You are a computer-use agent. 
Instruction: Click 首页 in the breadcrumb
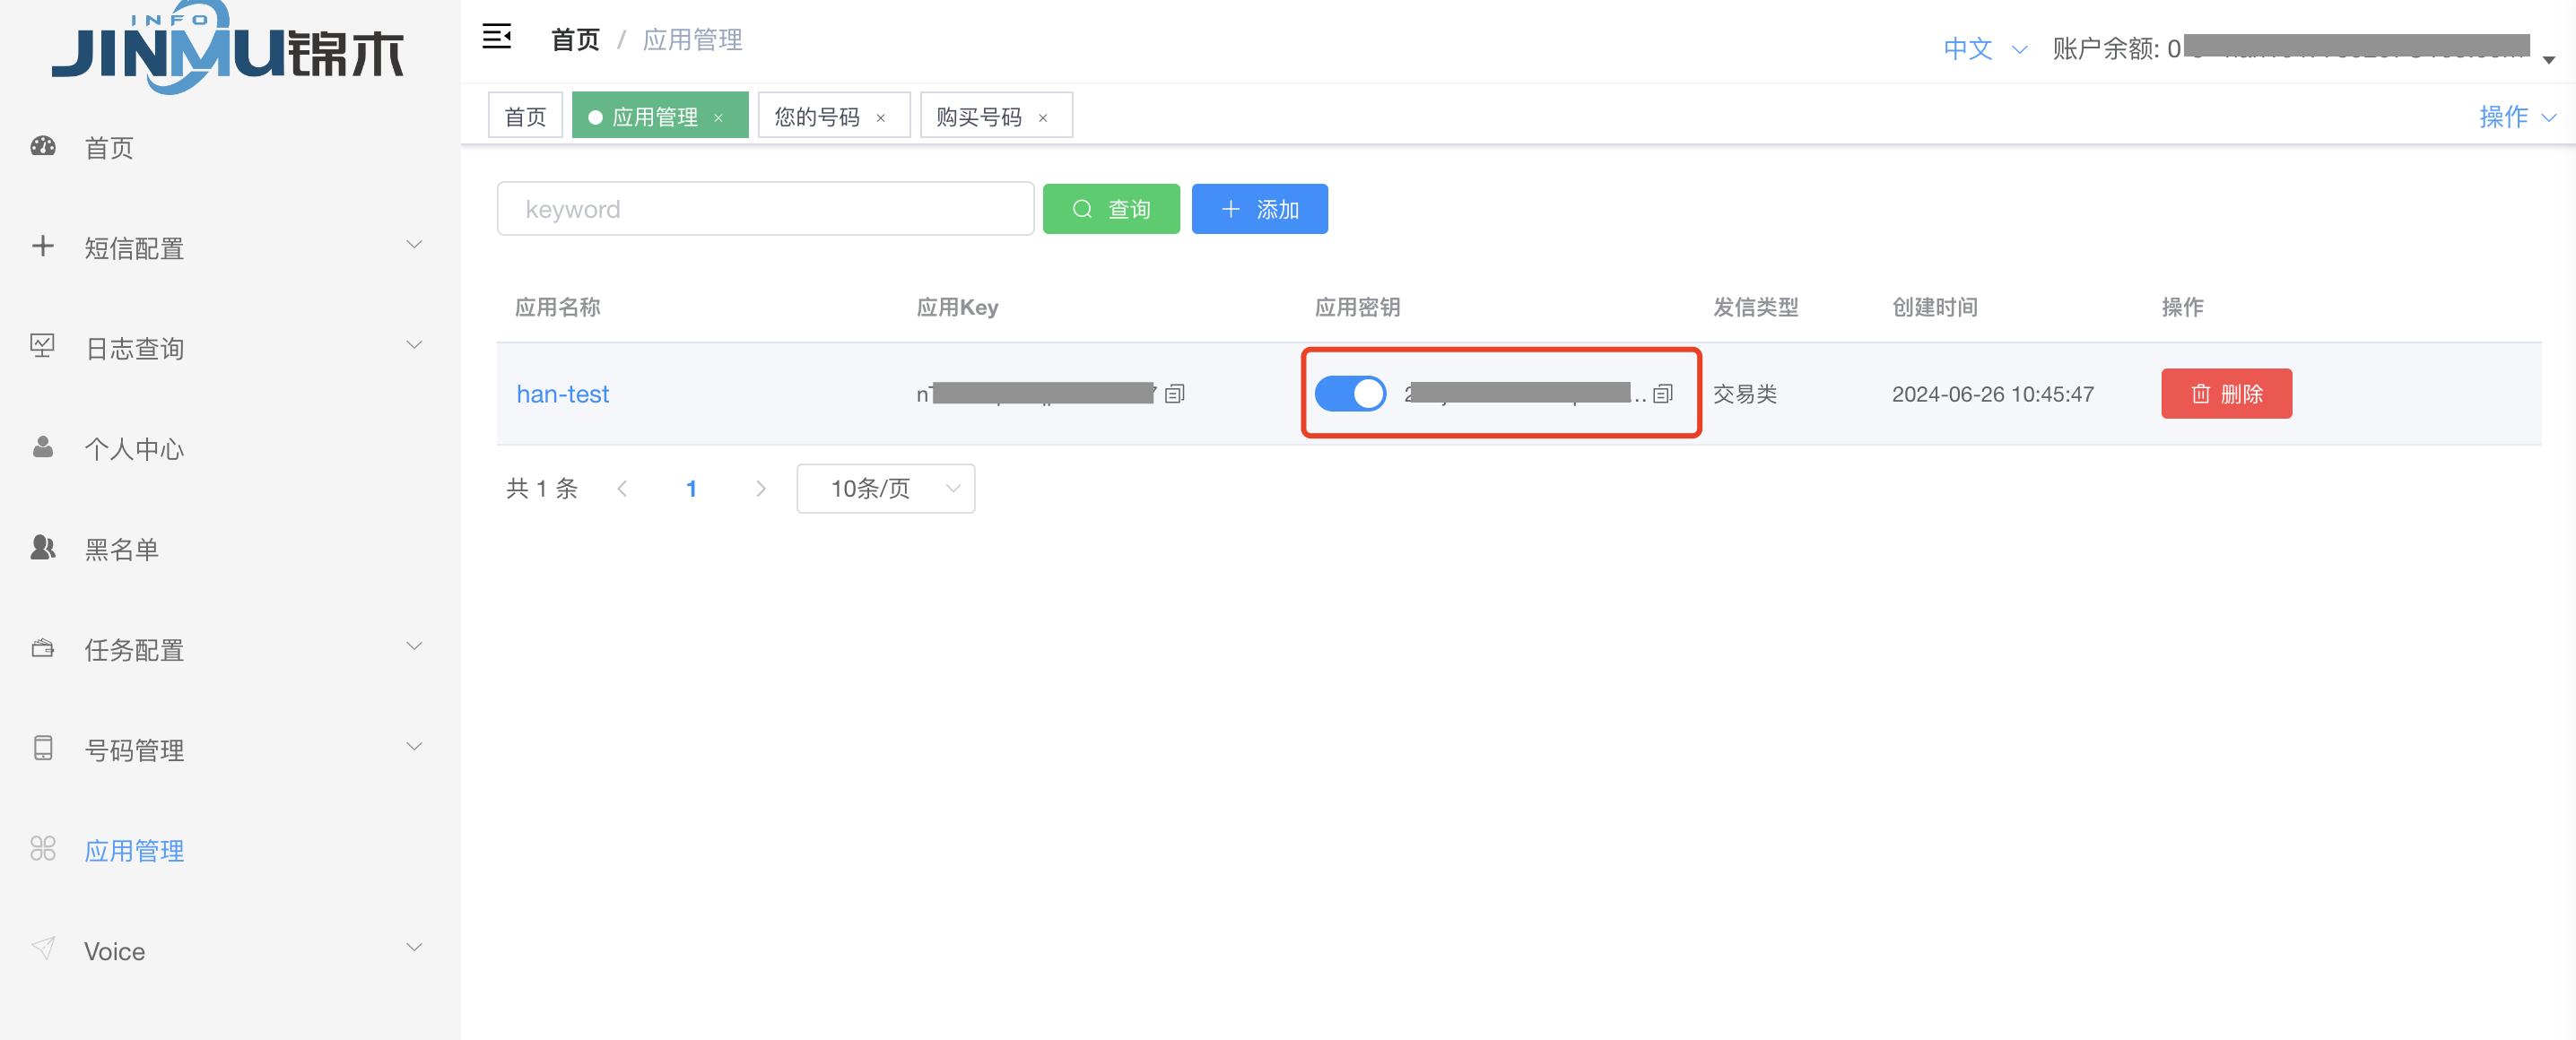pos(575,40)
